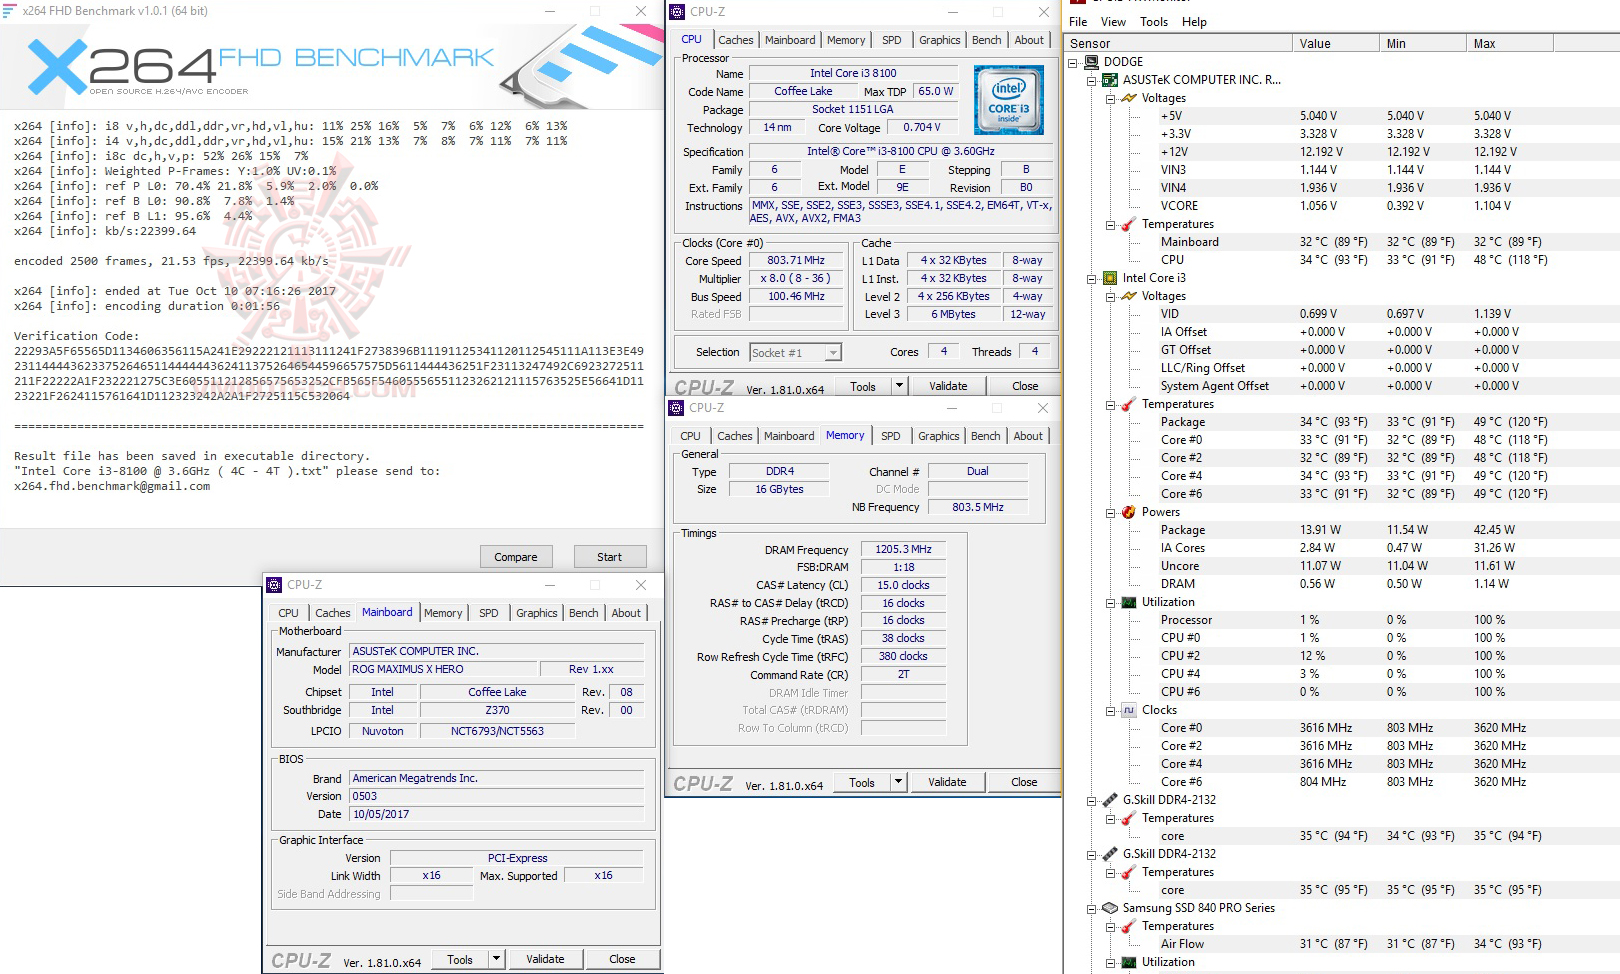The width and height of the screenshot is (1620, 974).
Task: Click the Intel Core i3 inside logo
Action: click(1009, 100)
